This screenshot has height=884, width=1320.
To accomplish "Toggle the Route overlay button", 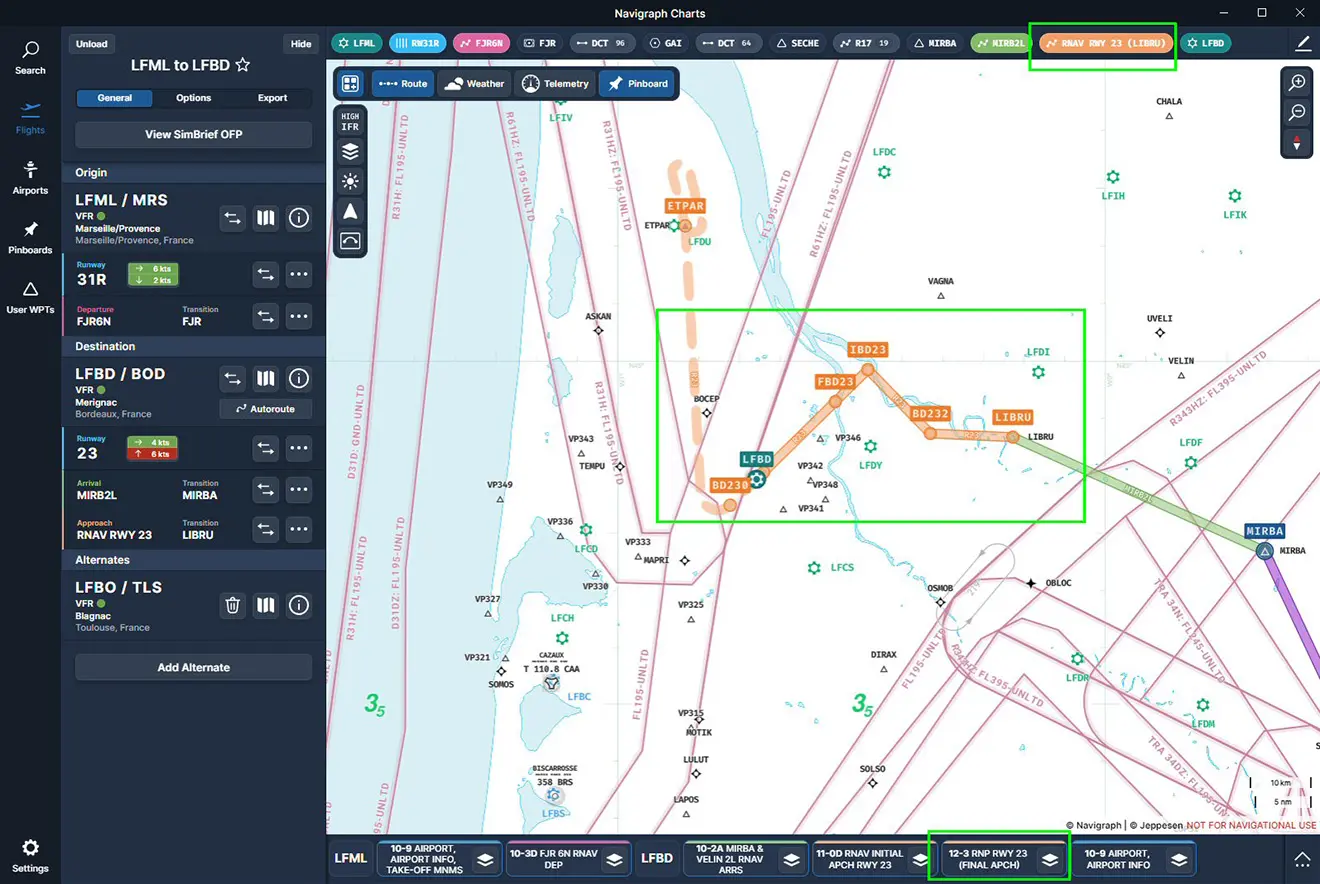I will (403, 83).
